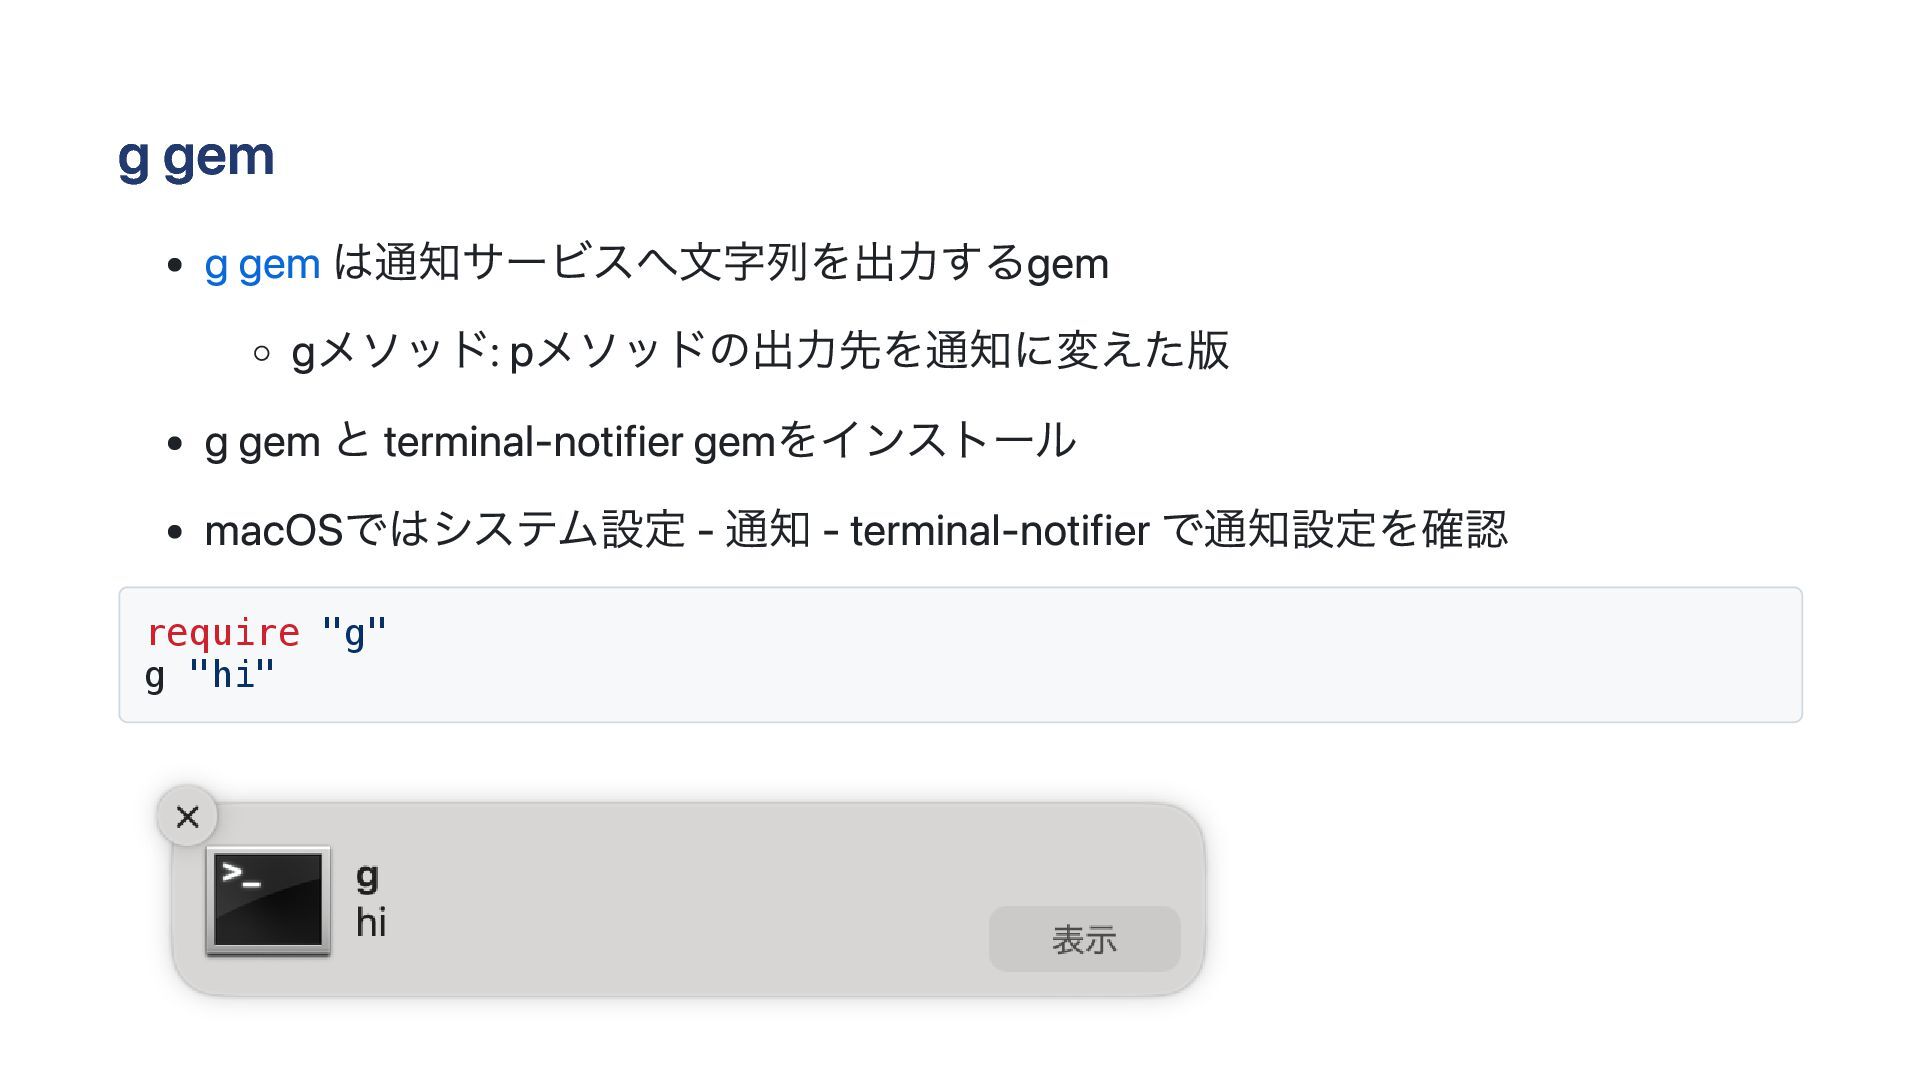Click the bullet line about installing terminal-notifier gem
Screen dimensions: 1920x1080
tap(640, 441)
